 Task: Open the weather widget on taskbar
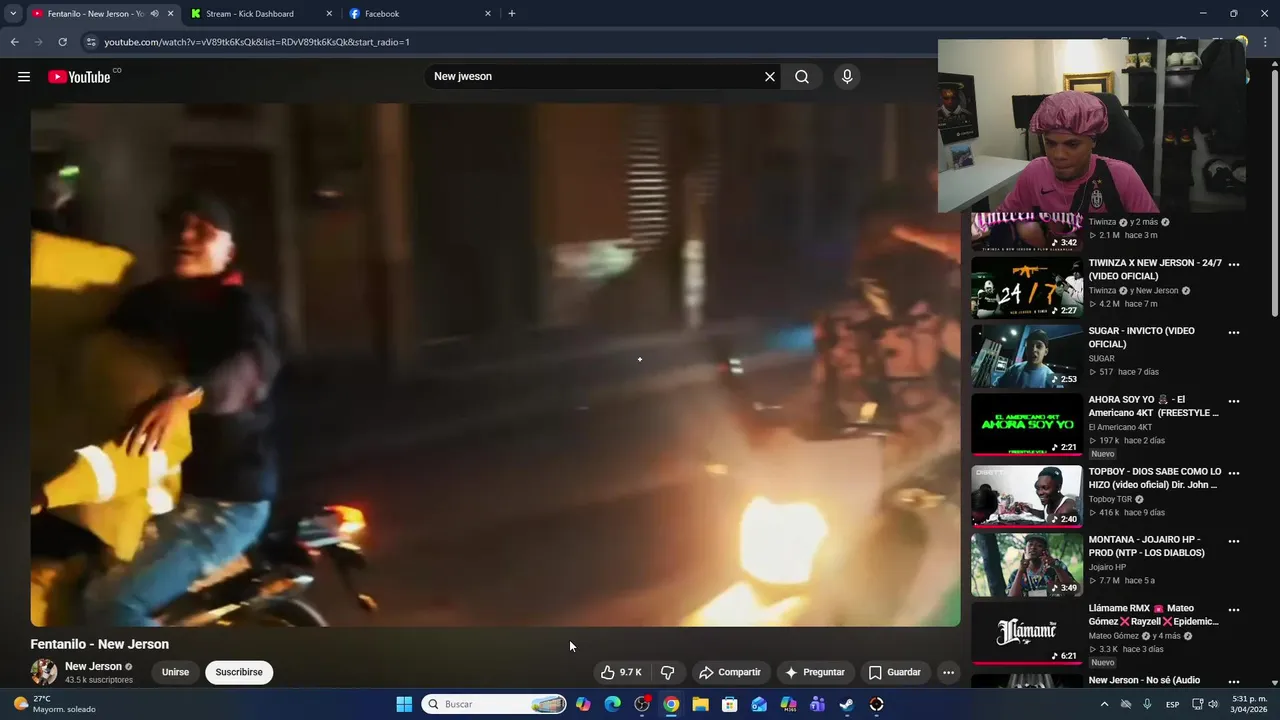pos(55,704)
